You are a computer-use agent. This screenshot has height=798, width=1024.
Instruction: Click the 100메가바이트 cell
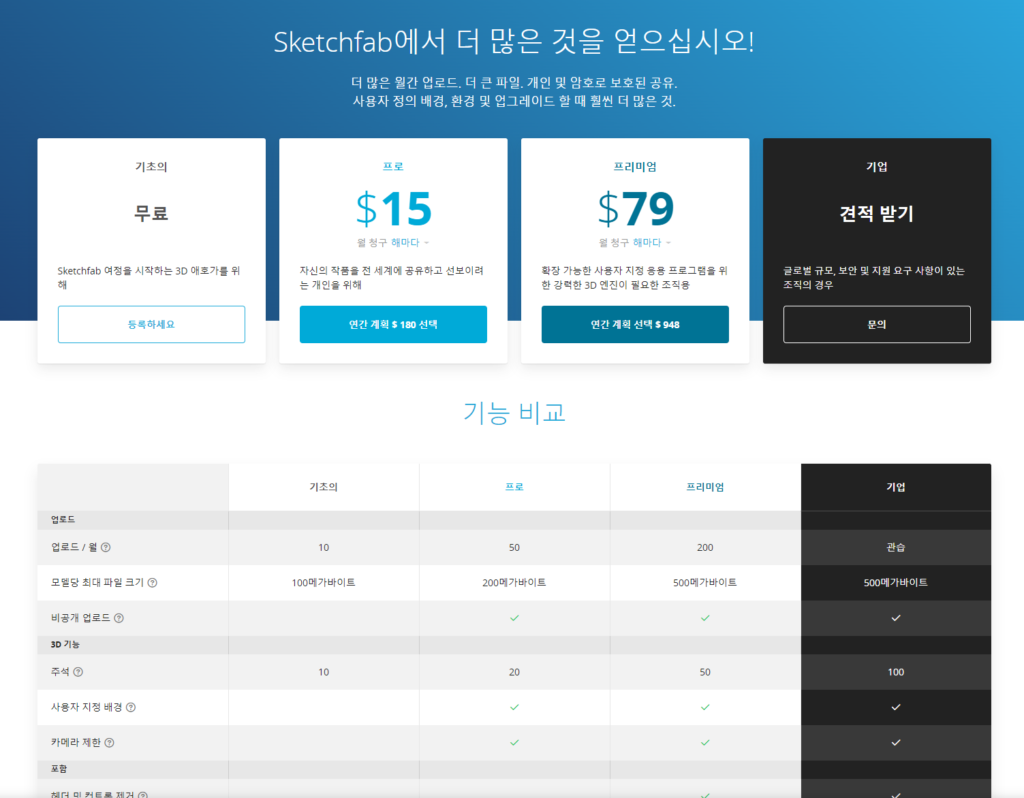324,583
